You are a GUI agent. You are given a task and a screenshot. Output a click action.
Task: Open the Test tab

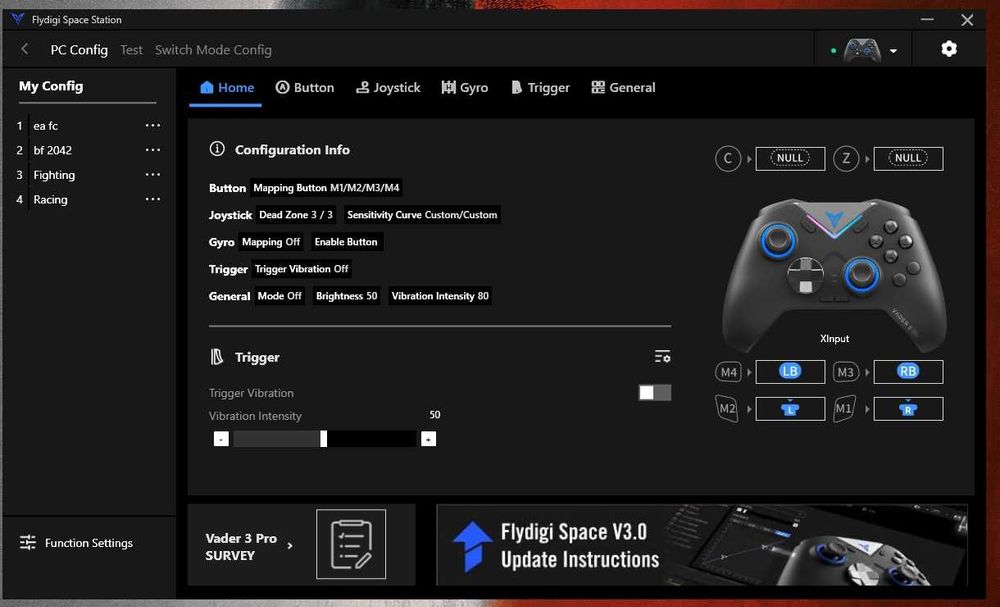(x=131, y=50)
